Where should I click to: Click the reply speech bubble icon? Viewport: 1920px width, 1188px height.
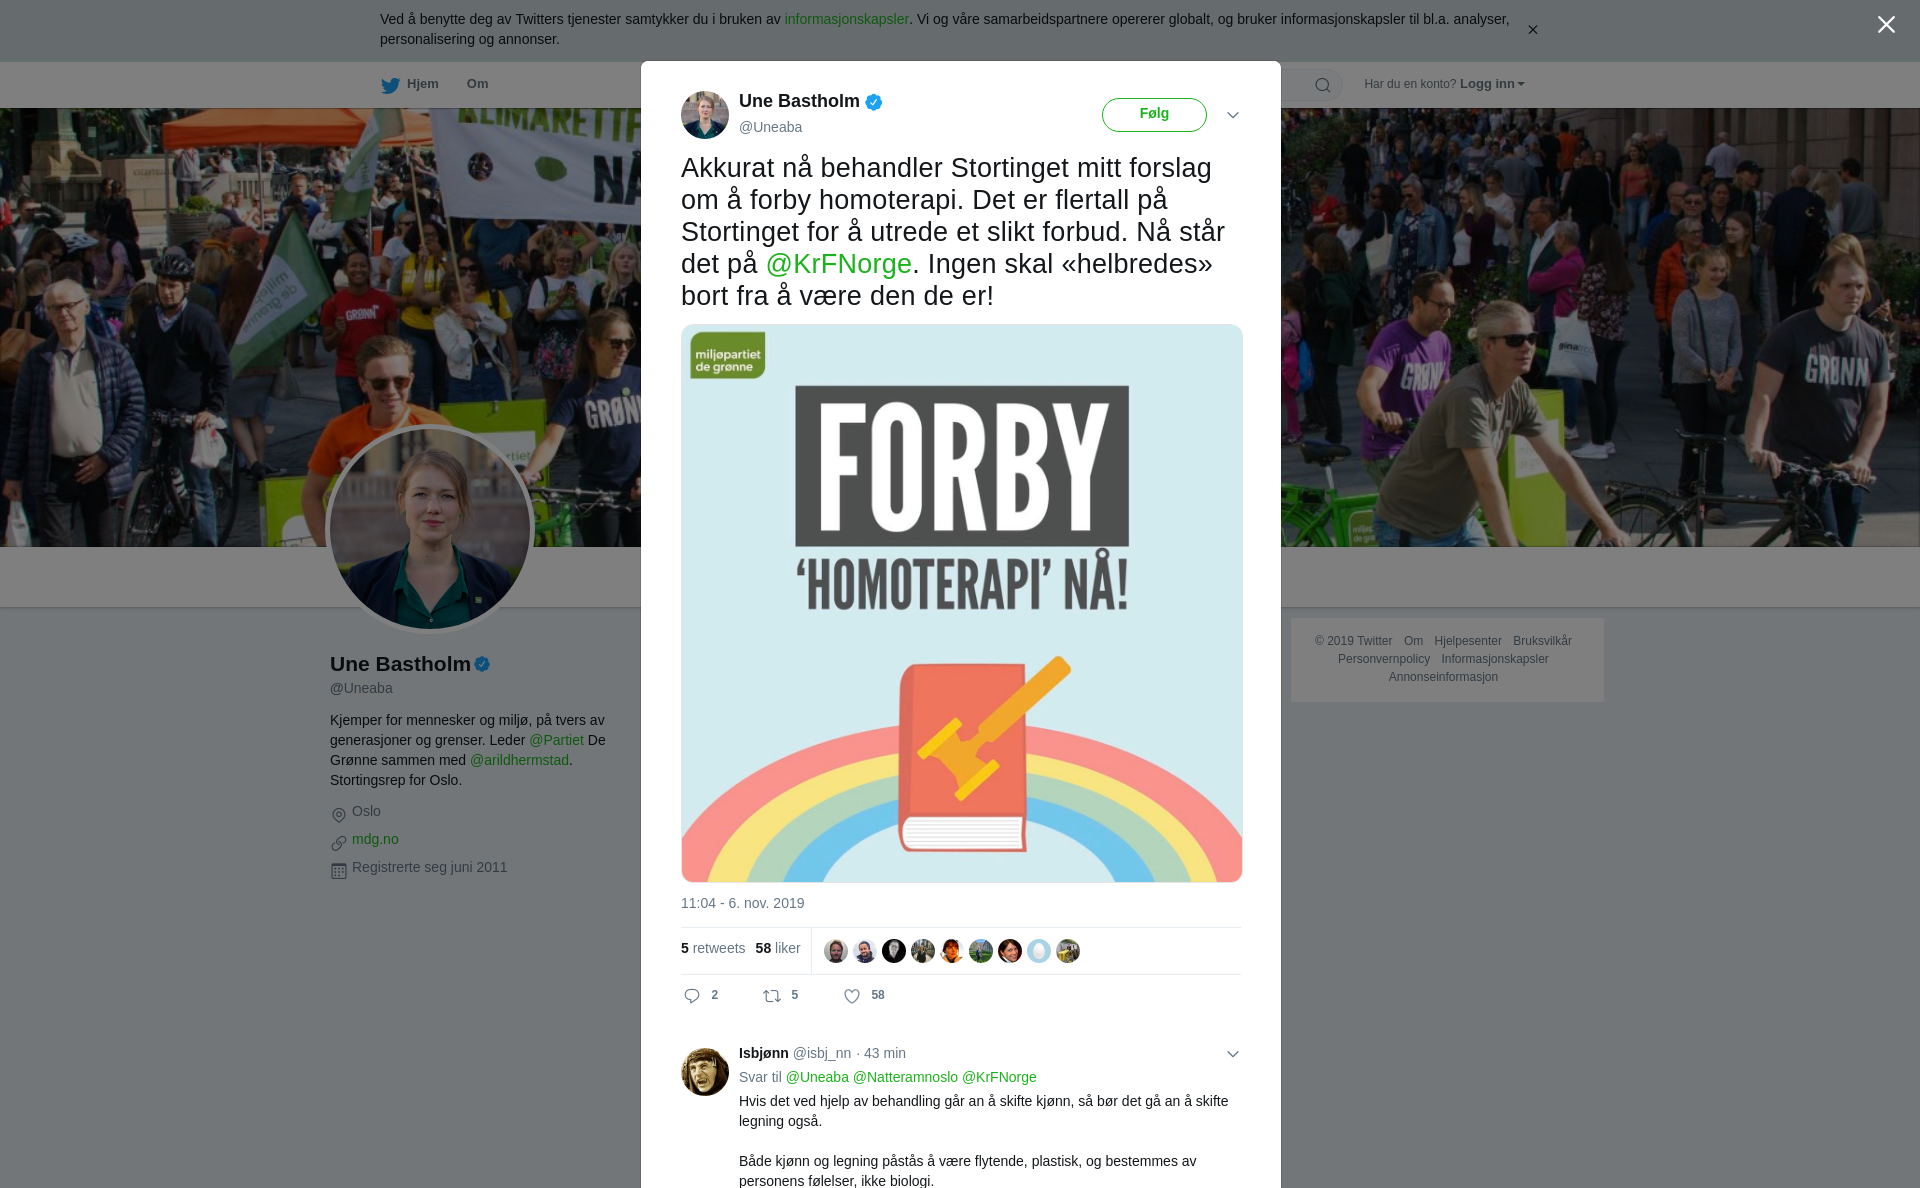pyautogui.click(x=692, y=996)
